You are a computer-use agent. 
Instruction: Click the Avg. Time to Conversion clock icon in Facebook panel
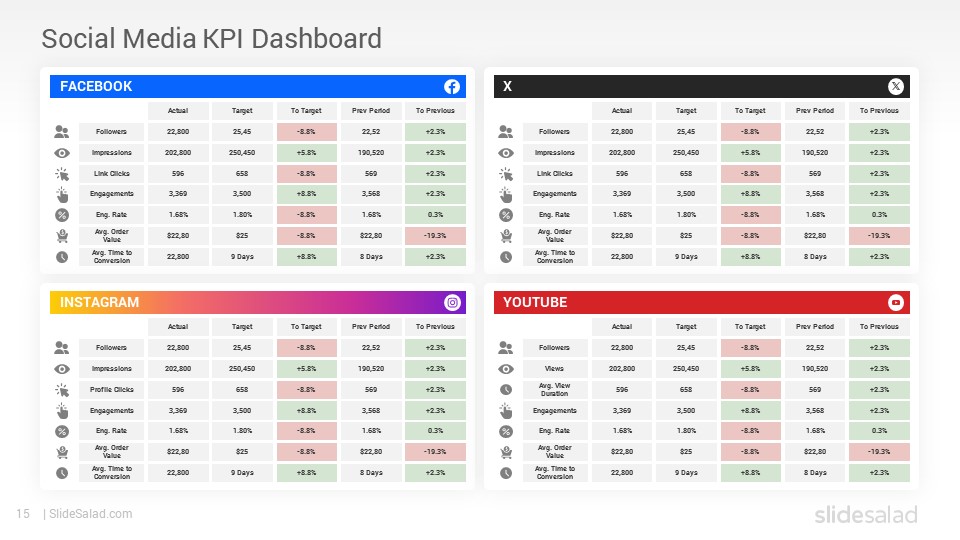tap(62, 257)
